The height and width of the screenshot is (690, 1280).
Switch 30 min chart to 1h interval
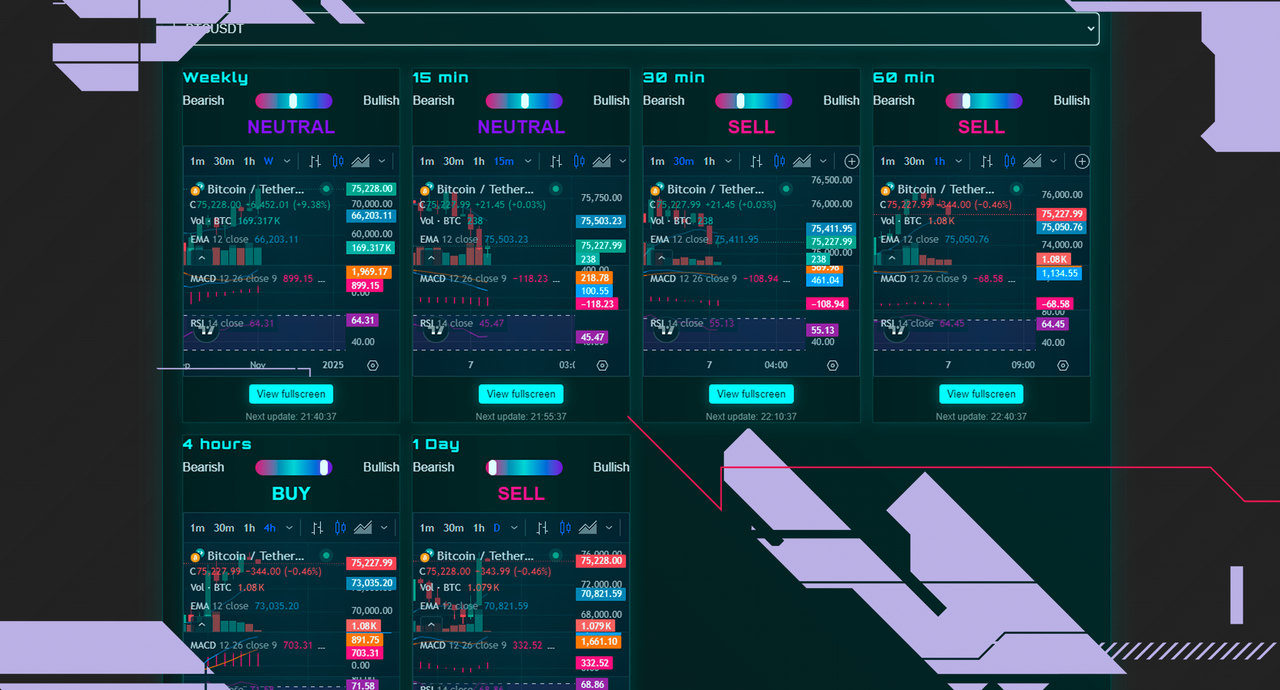tap(709, 161)
